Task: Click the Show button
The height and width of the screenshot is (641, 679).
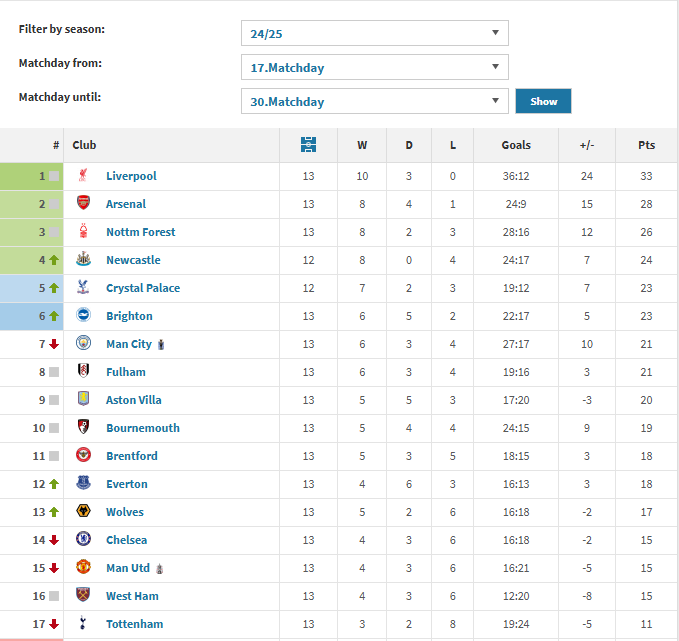Action: click(x=543, y=101)
